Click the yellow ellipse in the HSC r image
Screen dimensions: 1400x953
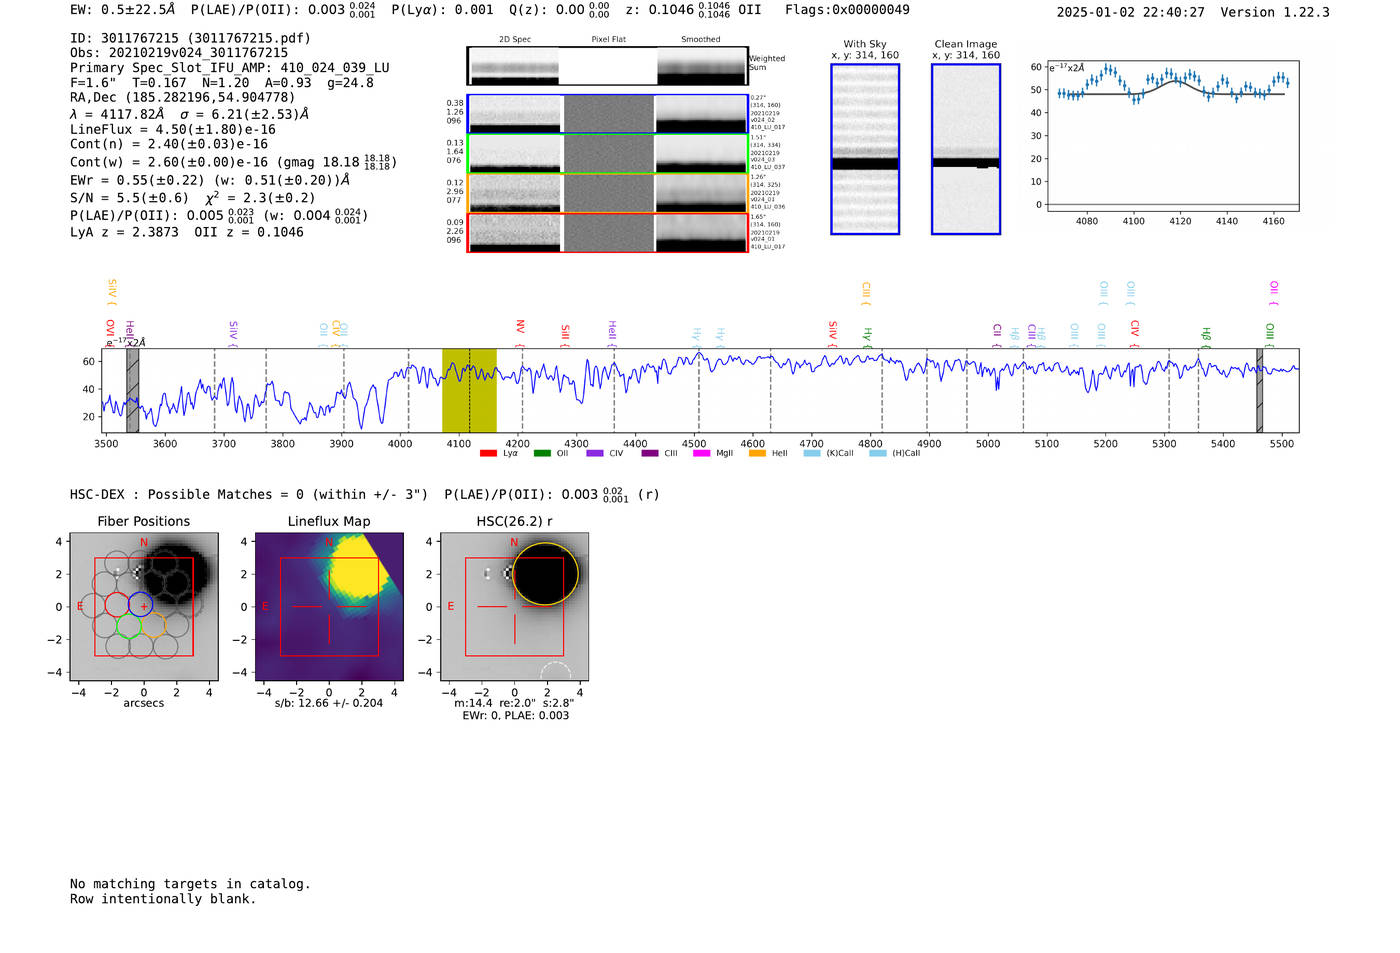click(x=545, y=575)
